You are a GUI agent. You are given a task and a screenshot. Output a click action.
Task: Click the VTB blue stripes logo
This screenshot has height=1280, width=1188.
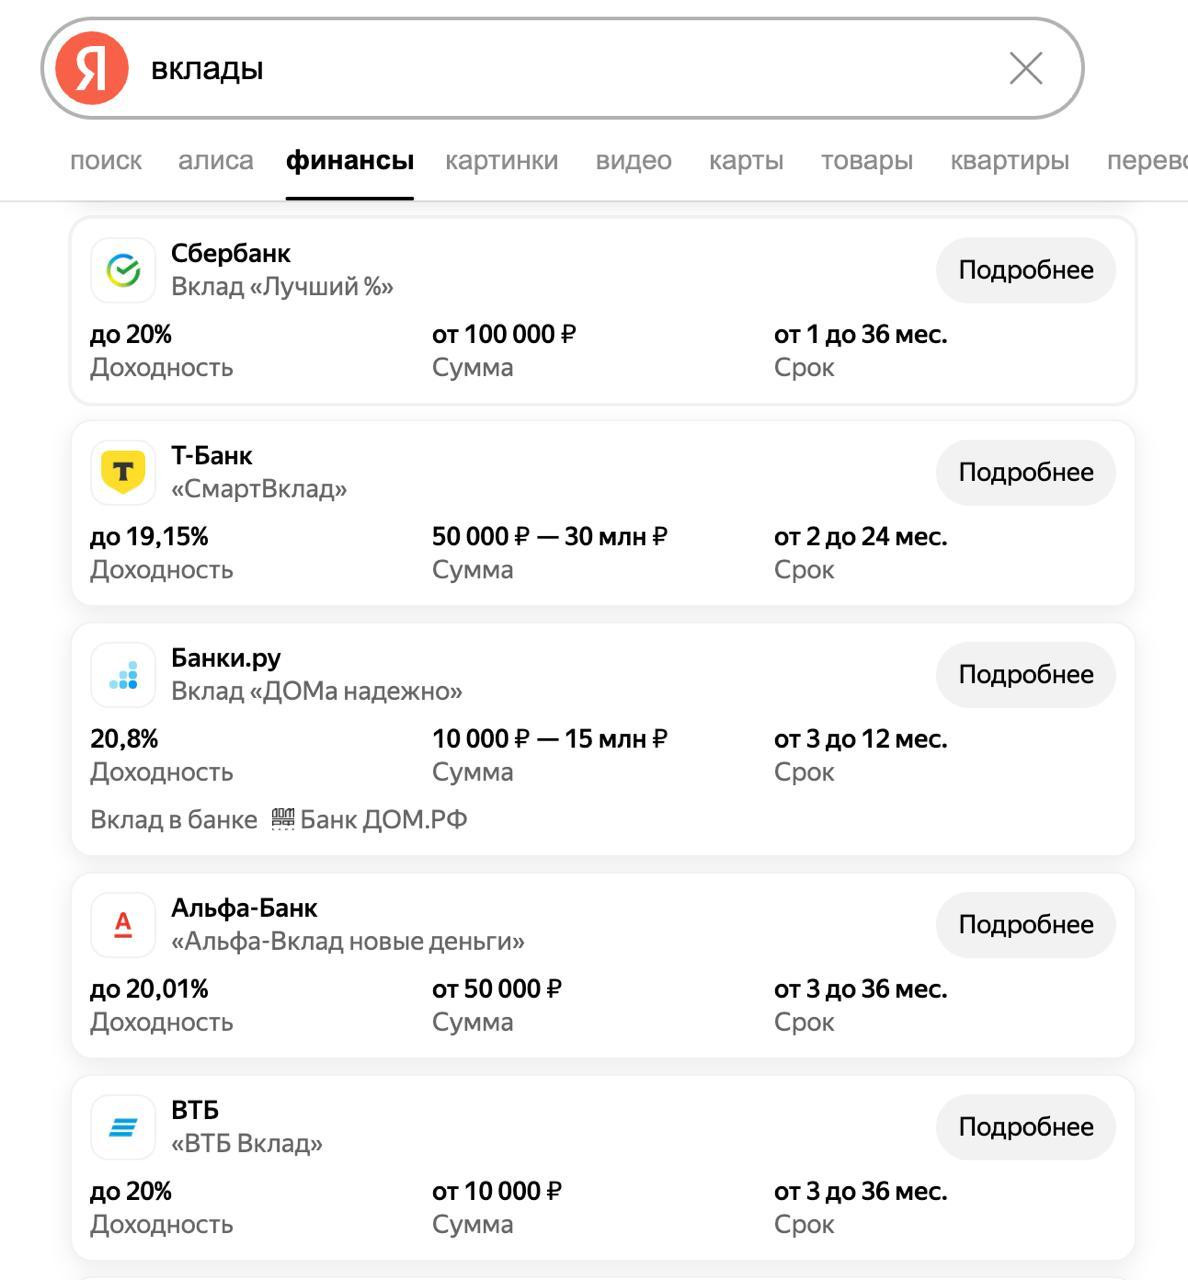pos(123,1127)
